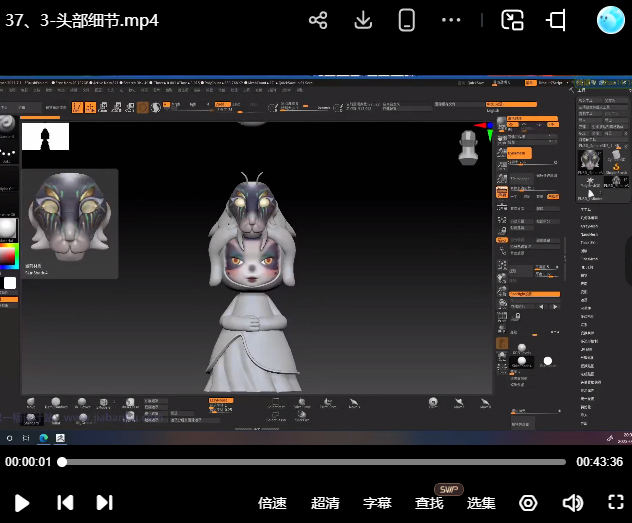Expand the 超清 video quality selector

[x=325, y=503]
